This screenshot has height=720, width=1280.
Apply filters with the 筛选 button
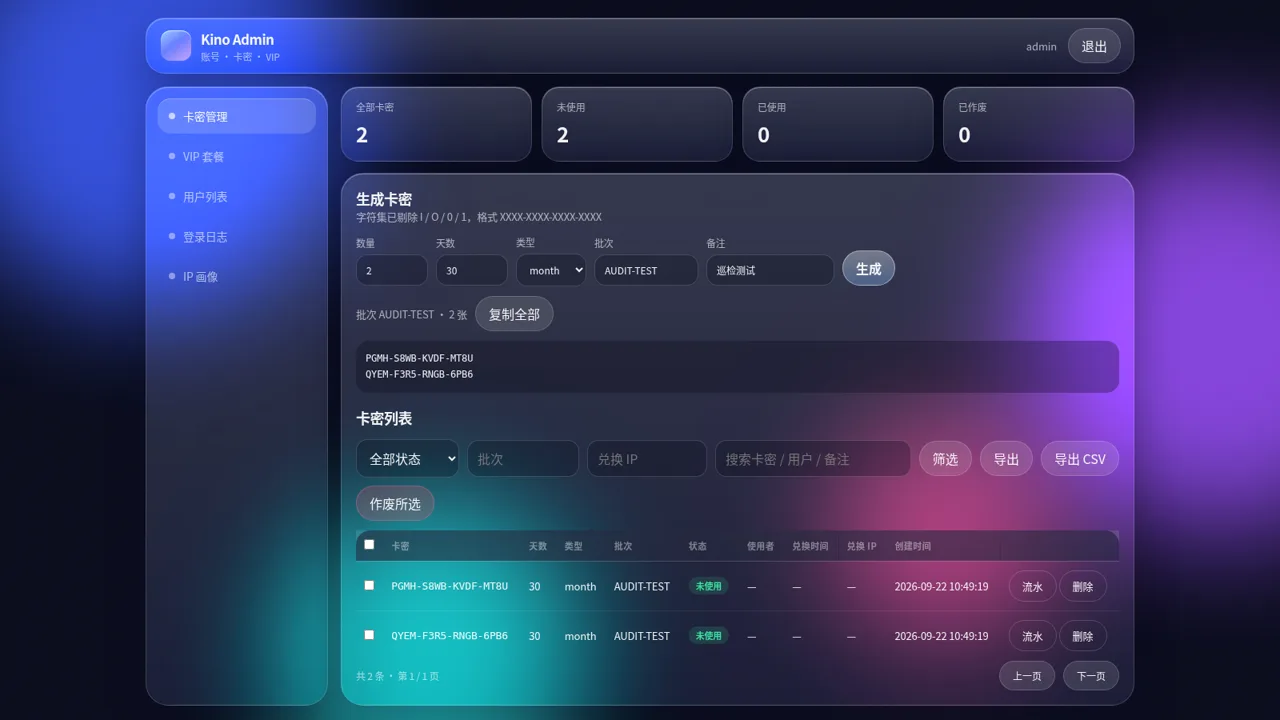[x=945, y=458]
